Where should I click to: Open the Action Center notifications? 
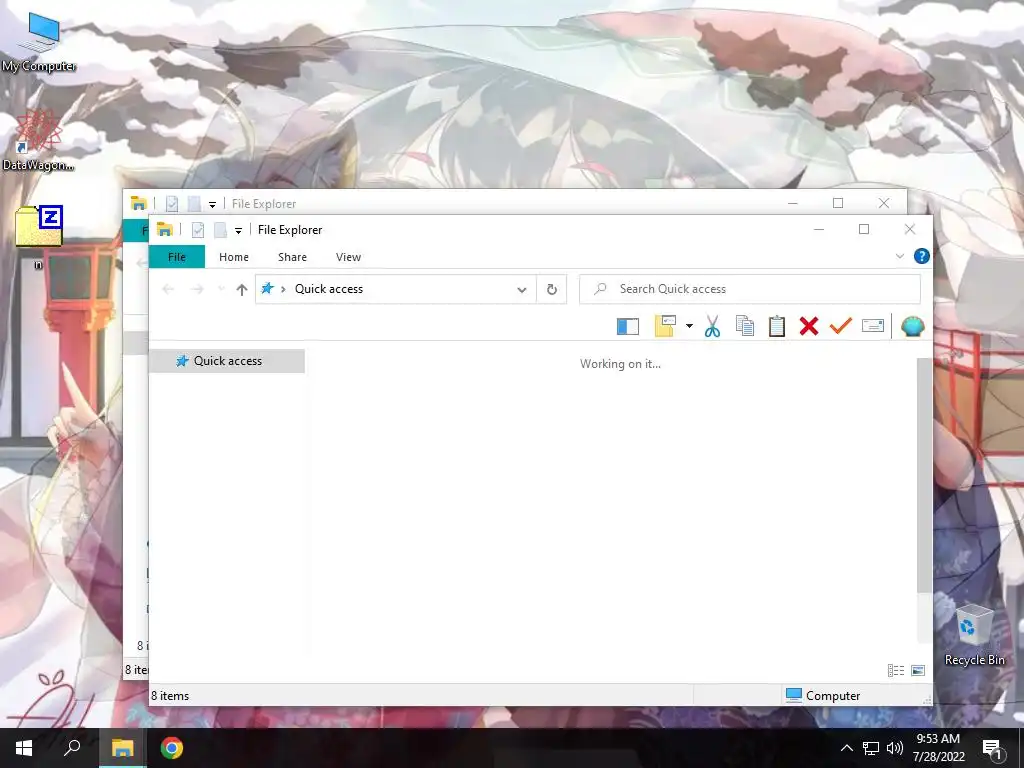point(993,748)
